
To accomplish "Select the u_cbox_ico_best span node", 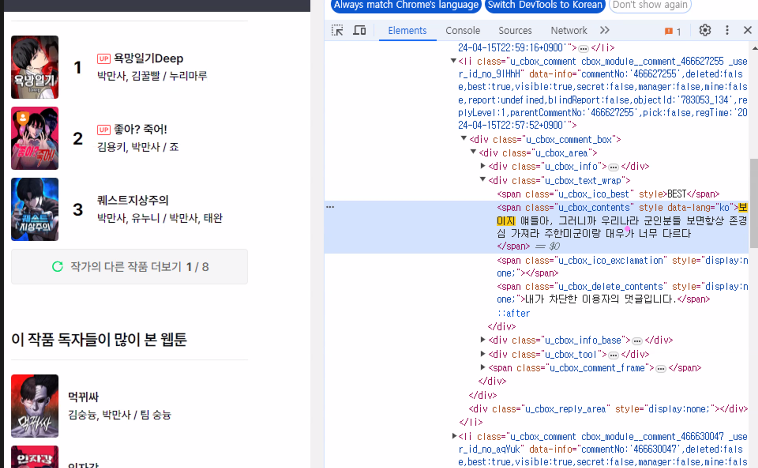I will [608, 194].
